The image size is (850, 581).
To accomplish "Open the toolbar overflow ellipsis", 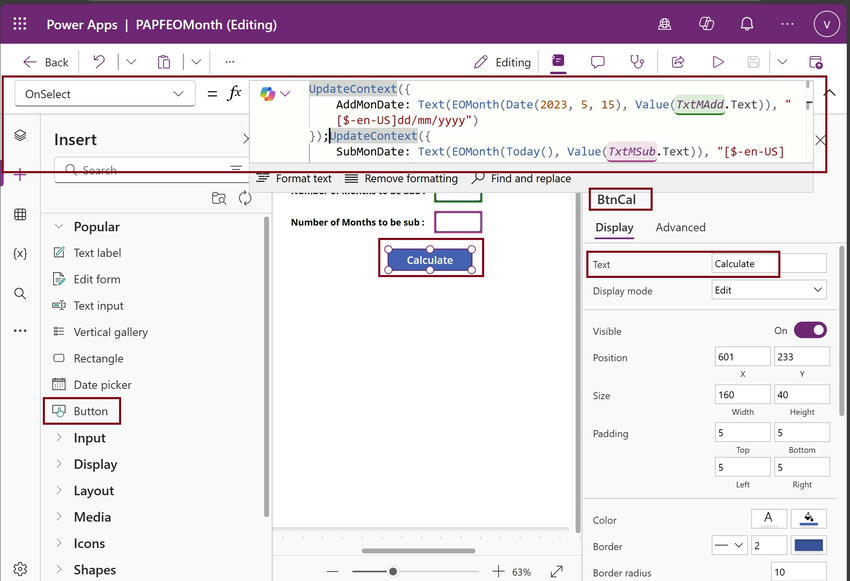I will 230,62.
